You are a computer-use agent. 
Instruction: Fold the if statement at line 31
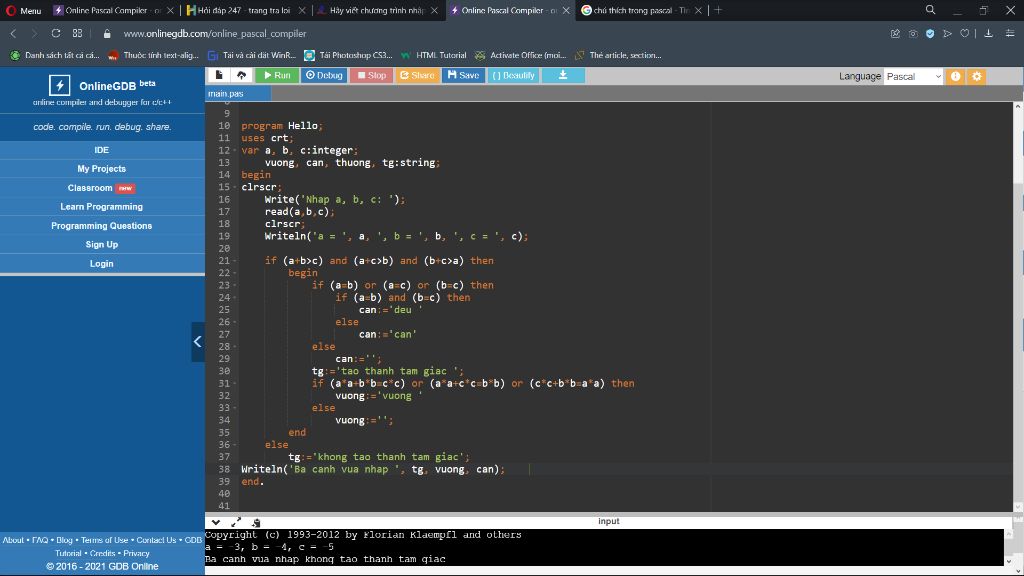click(234, 384)
